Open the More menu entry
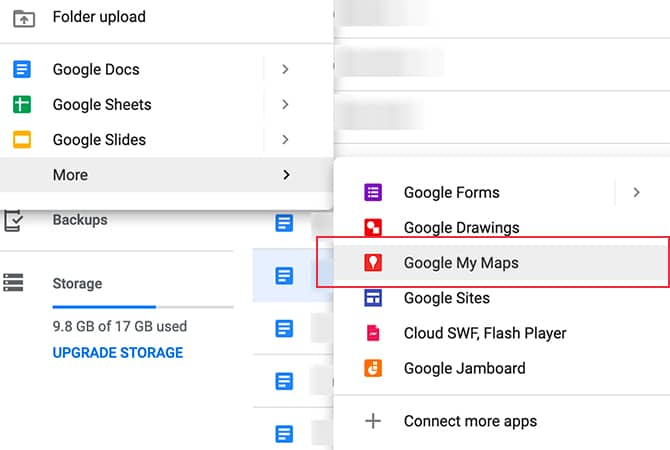This screenshot has height=450, width=670. (x=167, y=175)
